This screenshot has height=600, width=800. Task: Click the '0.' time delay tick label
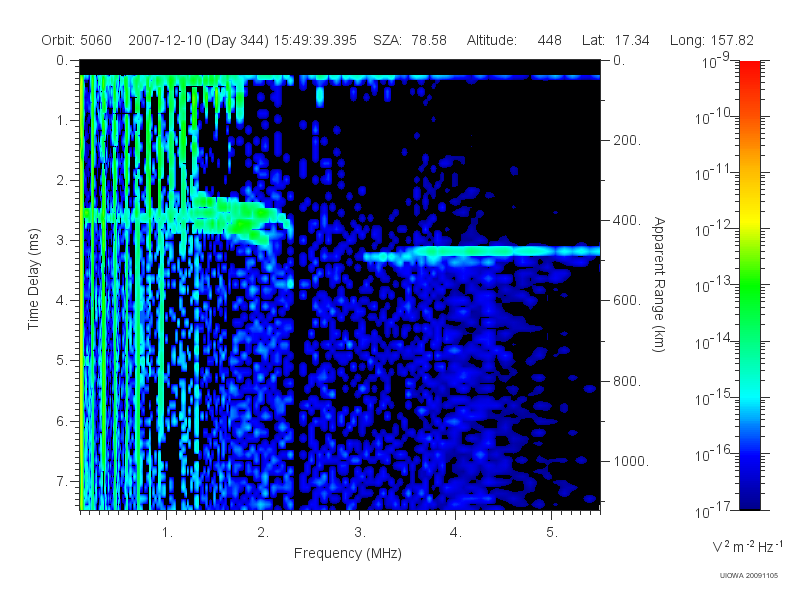pos(62,60)
